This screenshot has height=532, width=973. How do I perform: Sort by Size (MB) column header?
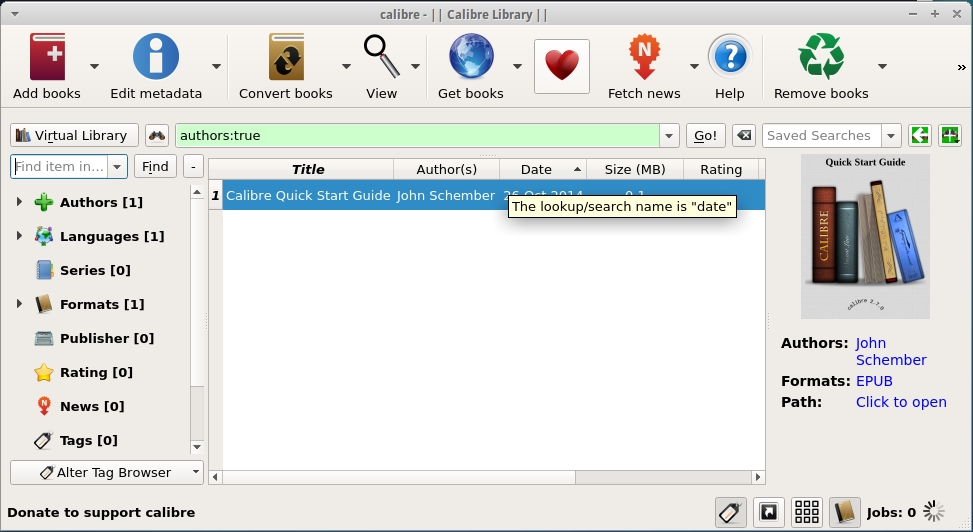point(635,169)
